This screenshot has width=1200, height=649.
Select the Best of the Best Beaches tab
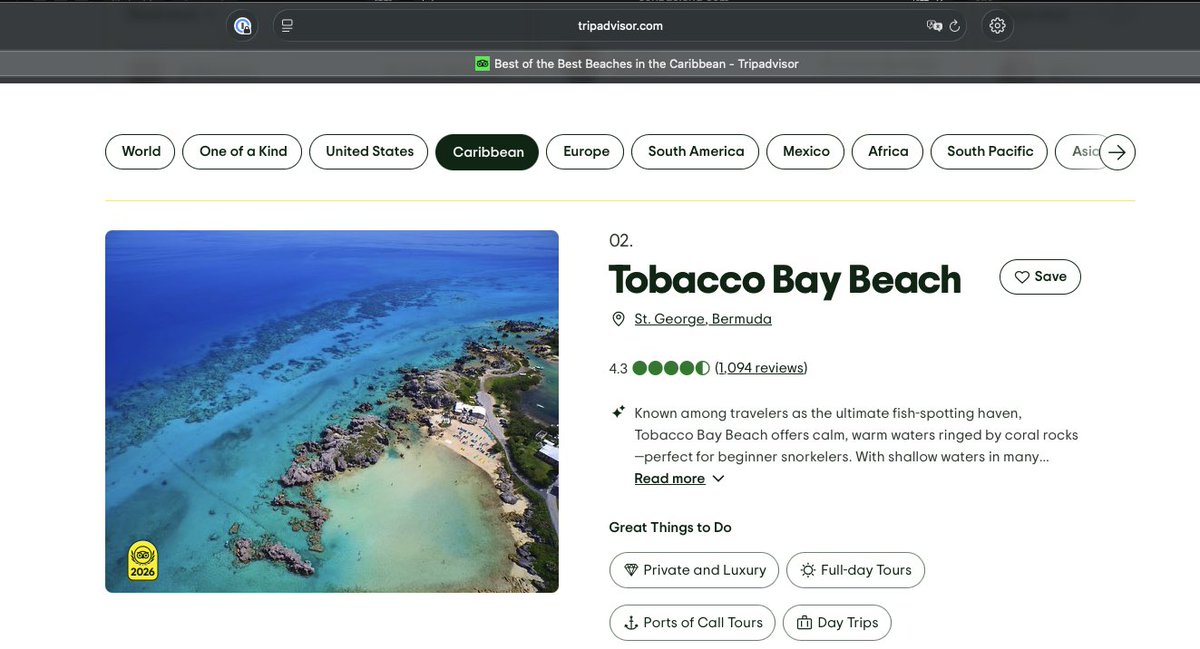click(636, 64)
